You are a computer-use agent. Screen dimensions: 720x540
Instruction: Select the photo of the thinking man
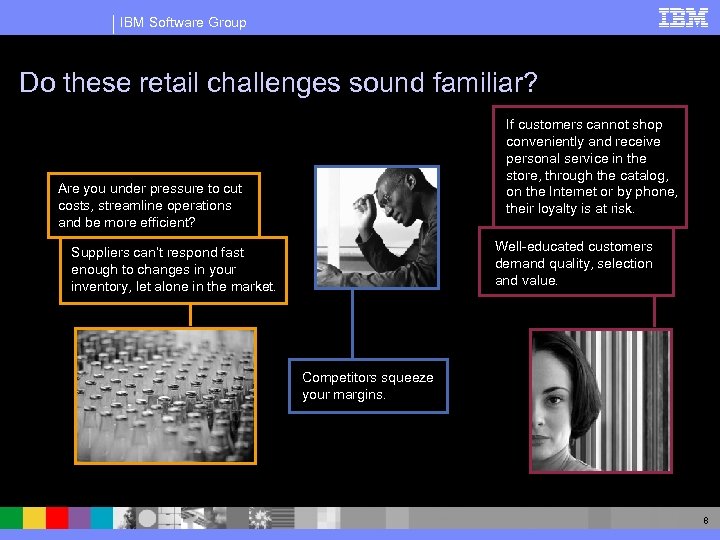point(377,227)
